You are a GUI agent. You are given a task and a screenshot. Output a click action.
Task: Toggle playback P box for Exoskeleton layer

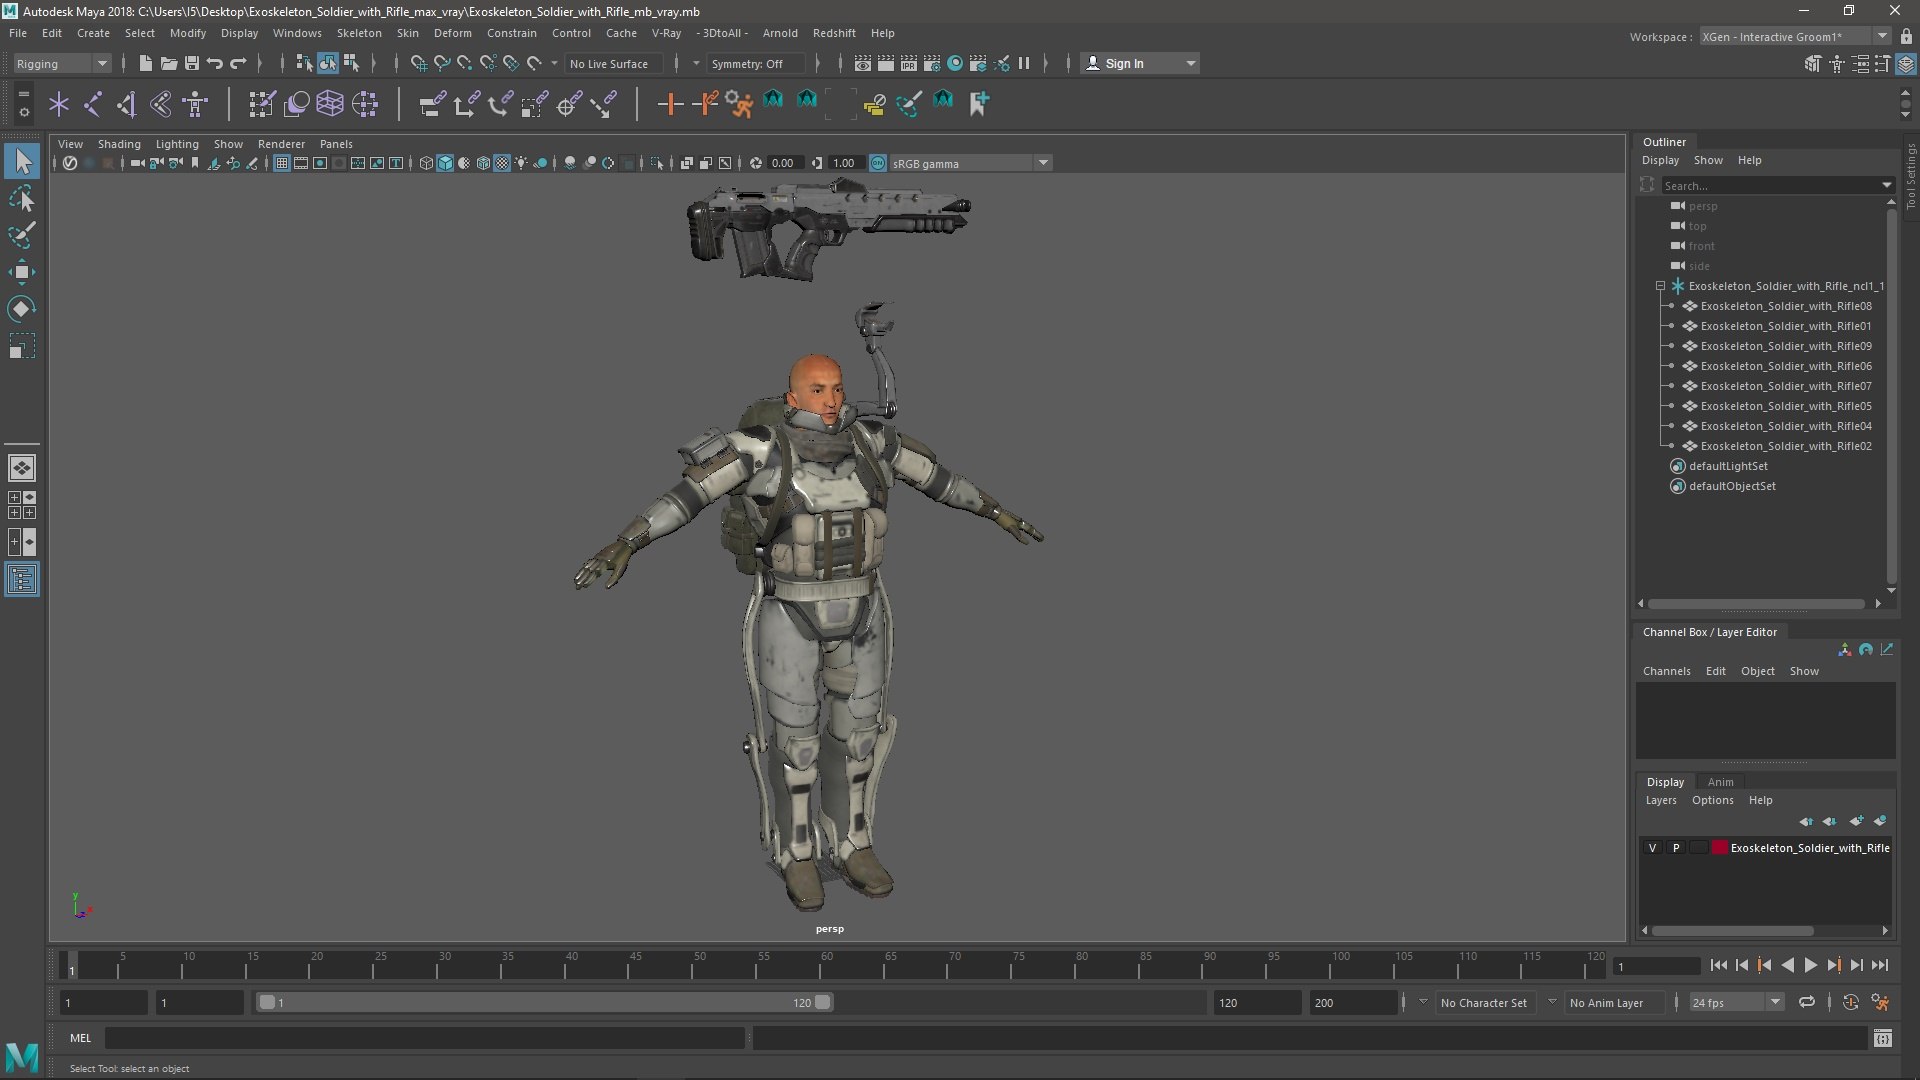point(1676,848)
